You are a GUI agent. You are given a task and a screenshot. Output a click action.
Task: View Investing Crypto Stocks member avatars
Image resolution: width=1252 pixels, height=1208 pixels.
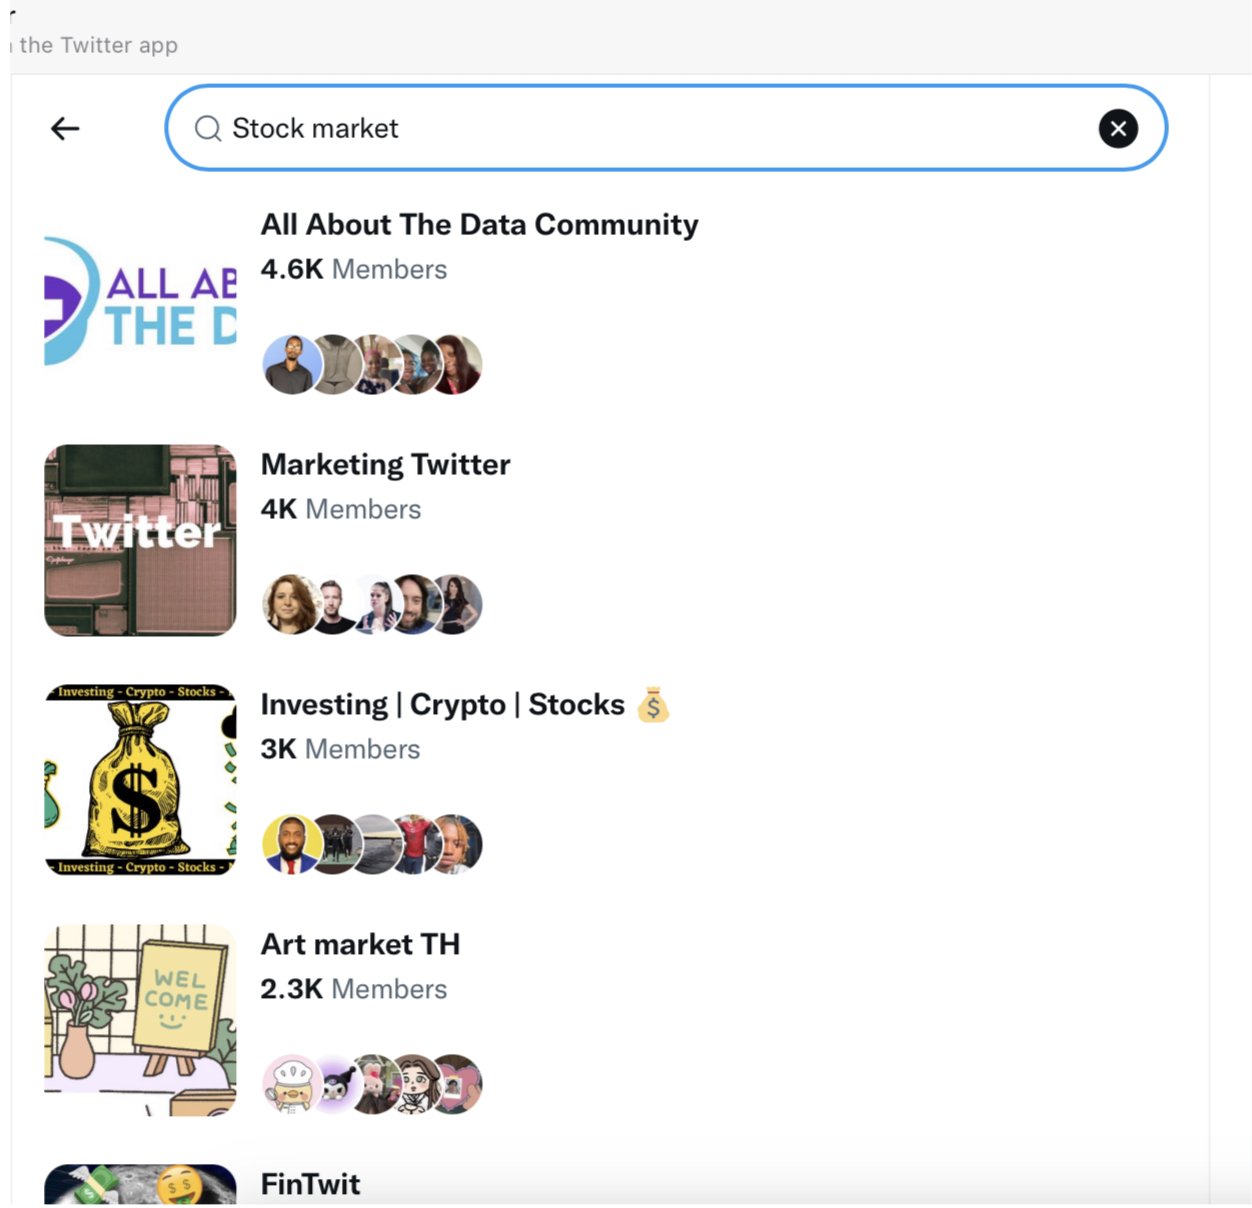click(372, 844)
